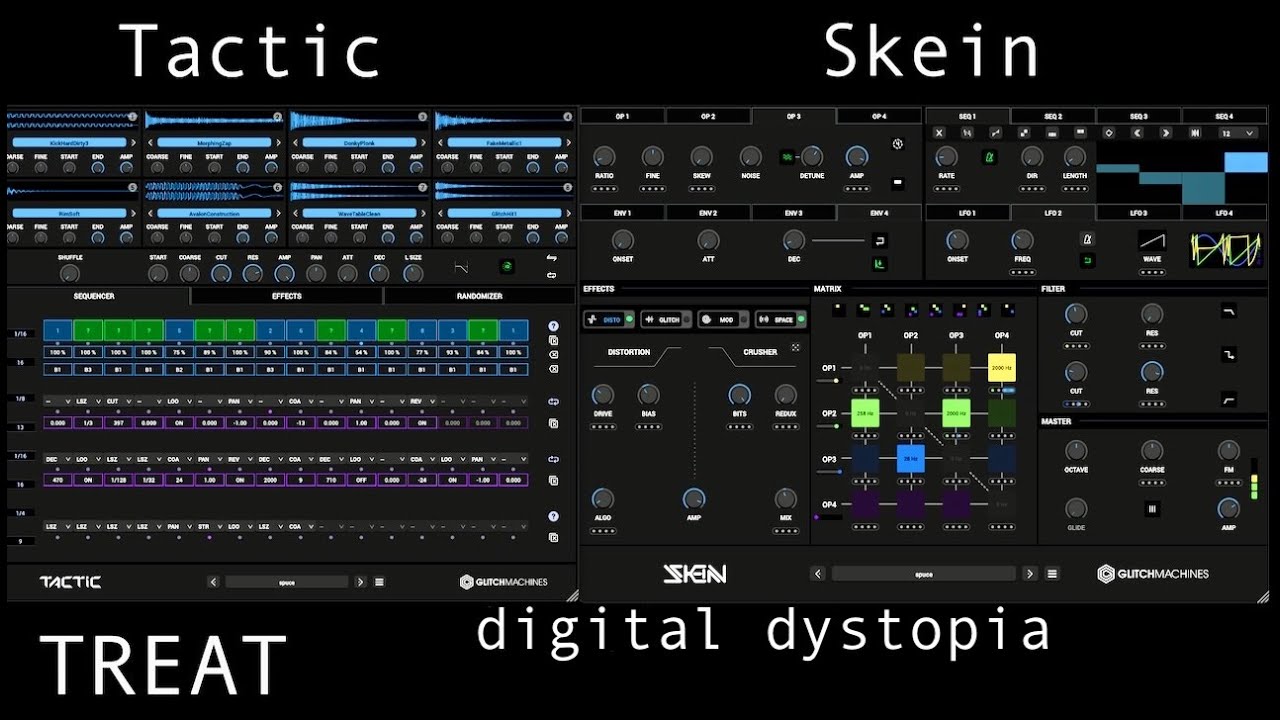
Task: Click the Skein preset name field
Action: point(924,574)
